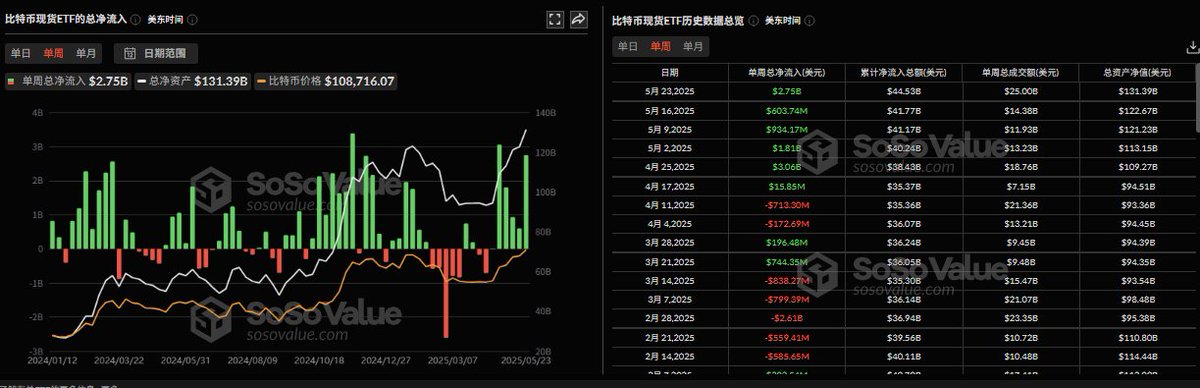Switch history table to 单月 view

pos(693,46)
